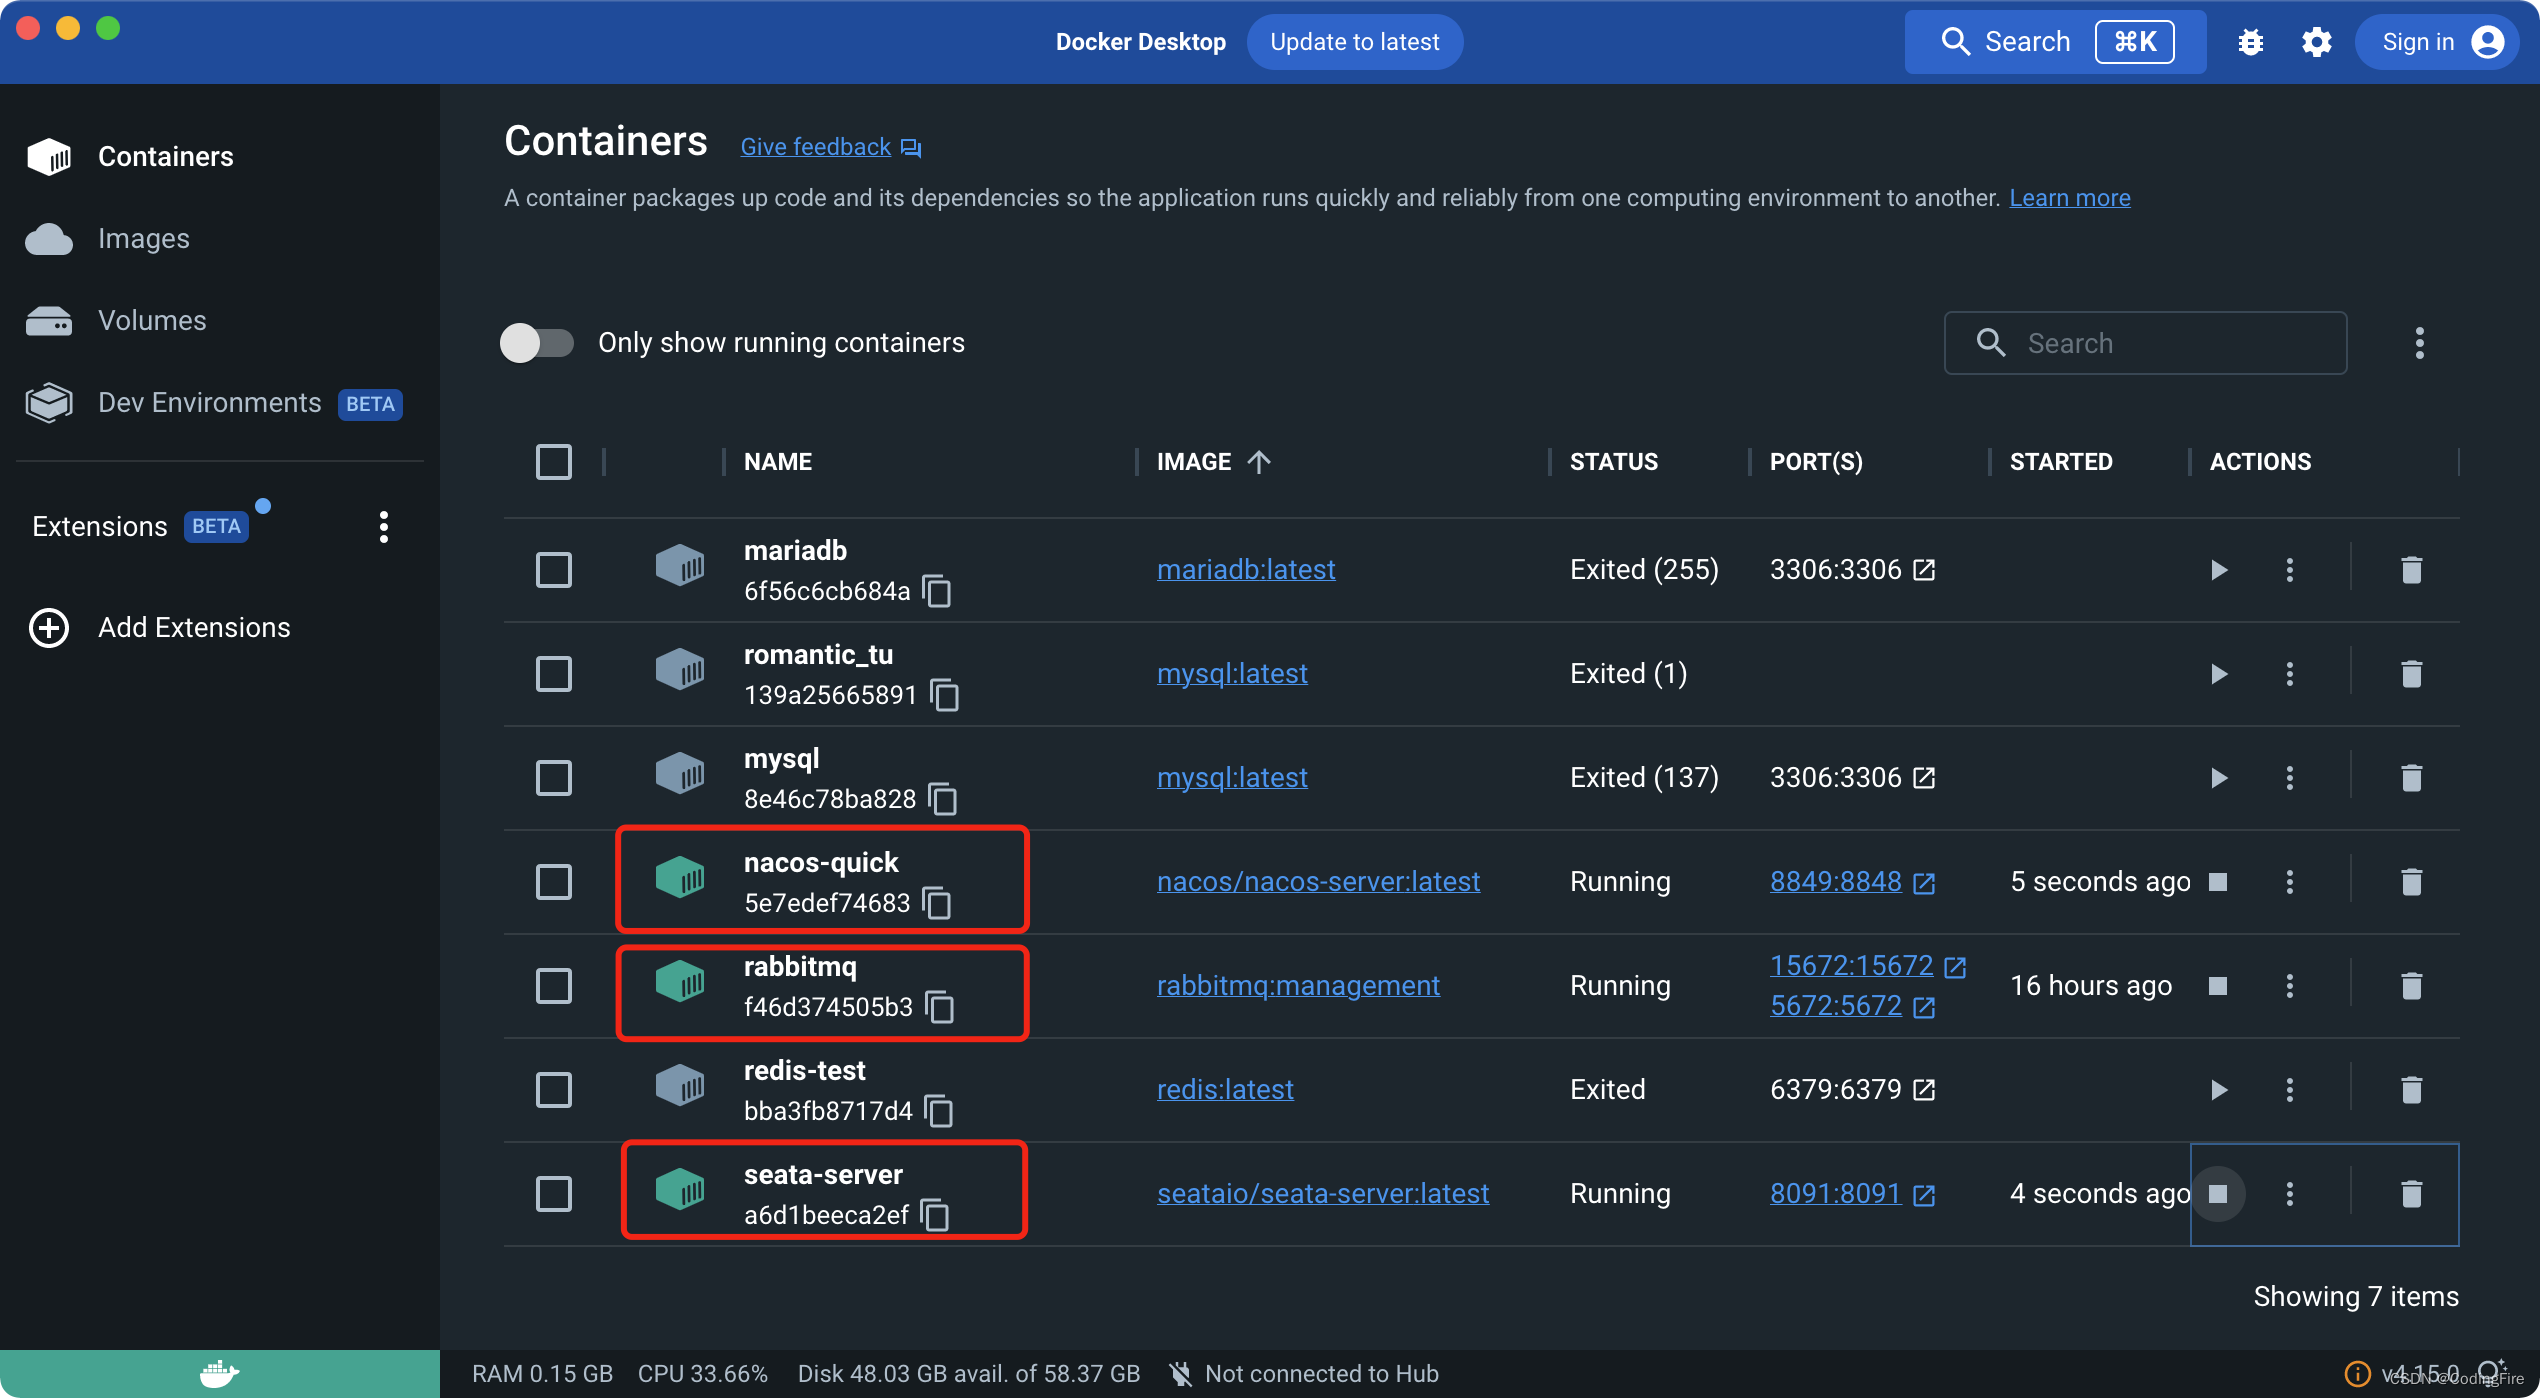2540x1398 pixels.
Task: Open more actions for mariadb
Action: coord(2290,570)
